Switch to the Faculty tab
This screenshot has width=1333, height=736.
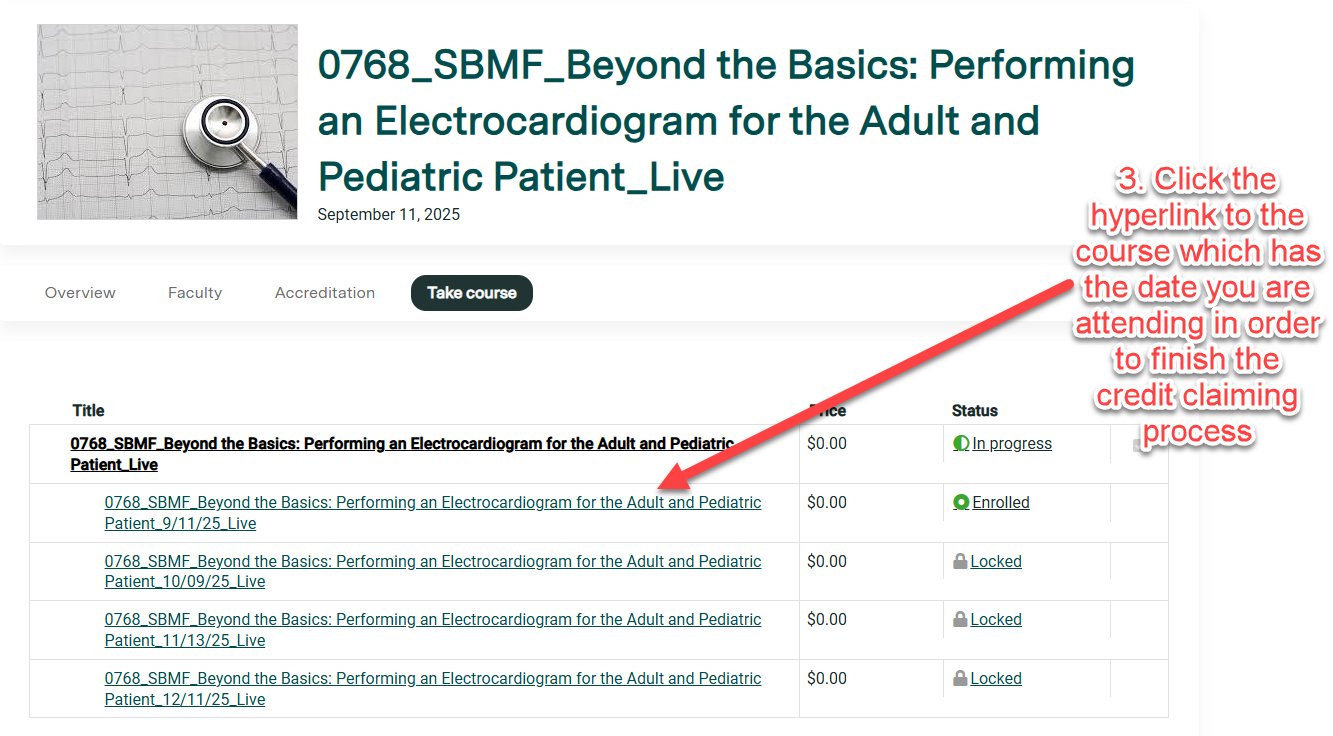pyautogui.click(x=195, y=293)
